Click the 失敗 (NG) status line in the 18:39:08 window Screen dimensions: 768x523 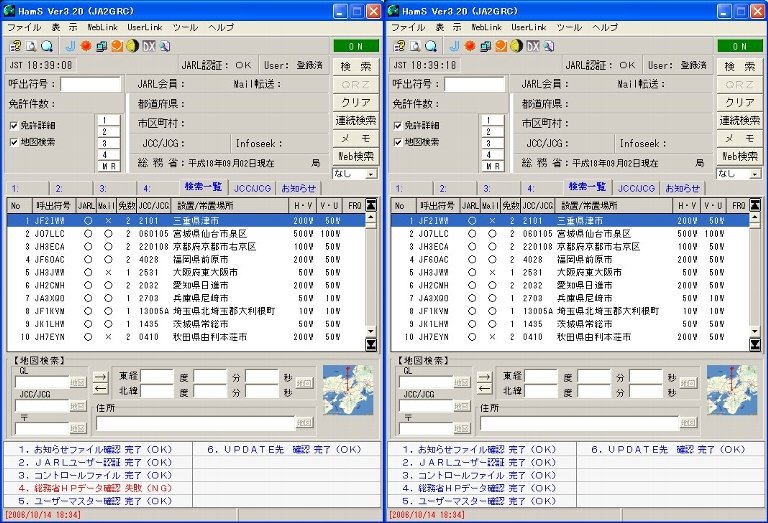coord(96,488)
